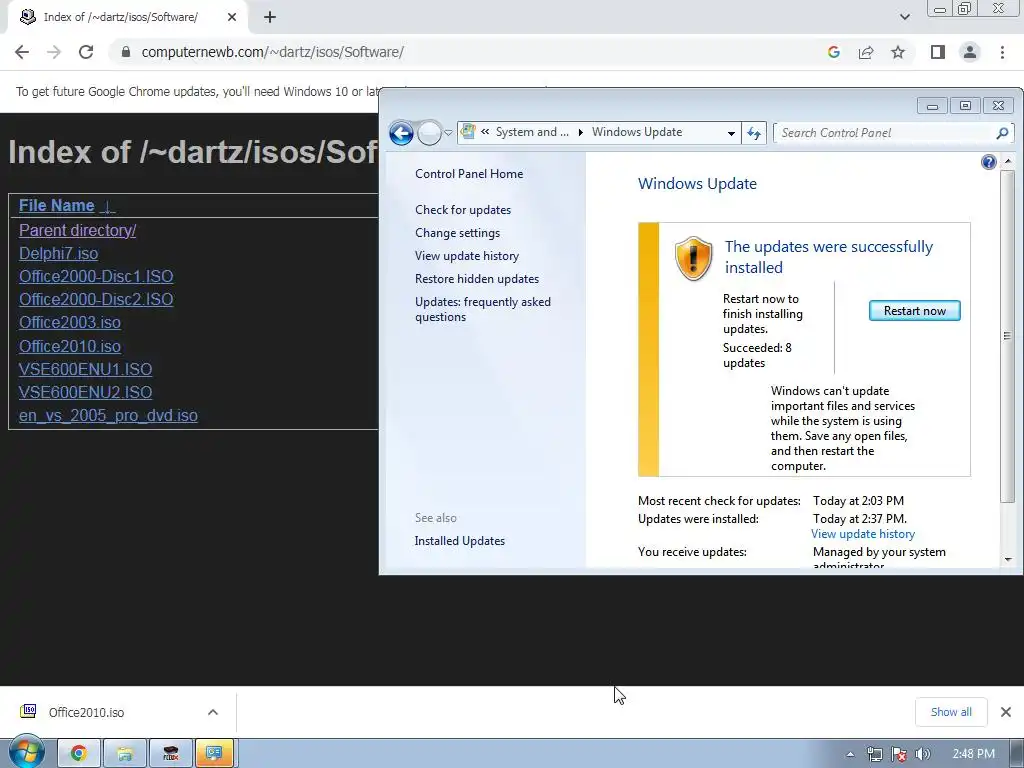Screen dimensions: 1024x768
Task: Click the network tray icon
Action: pyautogui.click(x=874, y=754)
